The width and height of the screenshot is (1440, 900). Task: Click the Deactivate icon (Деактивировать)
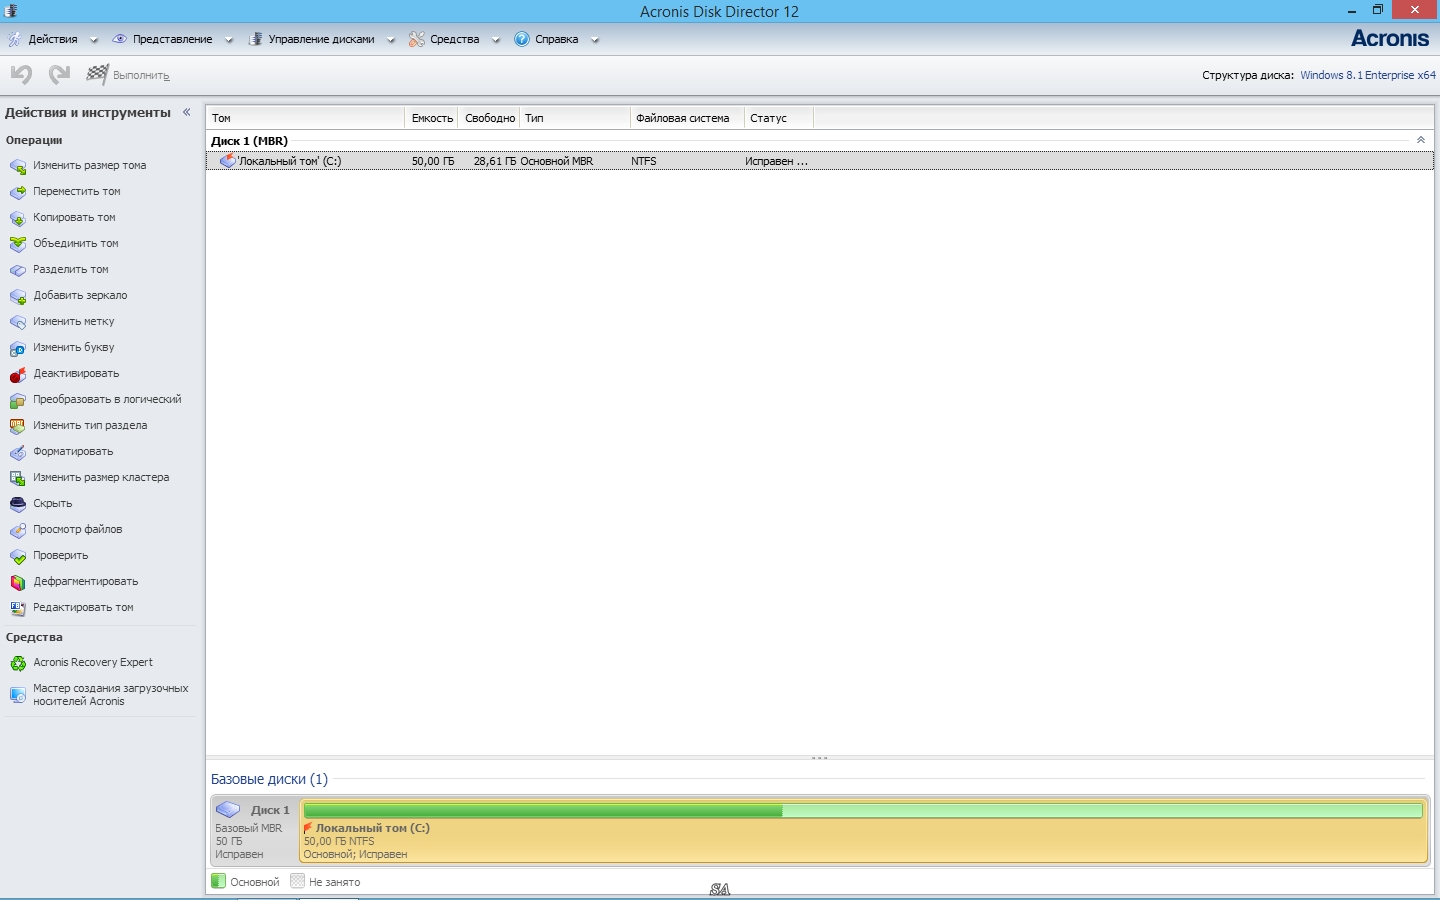[x=18, y=374]
